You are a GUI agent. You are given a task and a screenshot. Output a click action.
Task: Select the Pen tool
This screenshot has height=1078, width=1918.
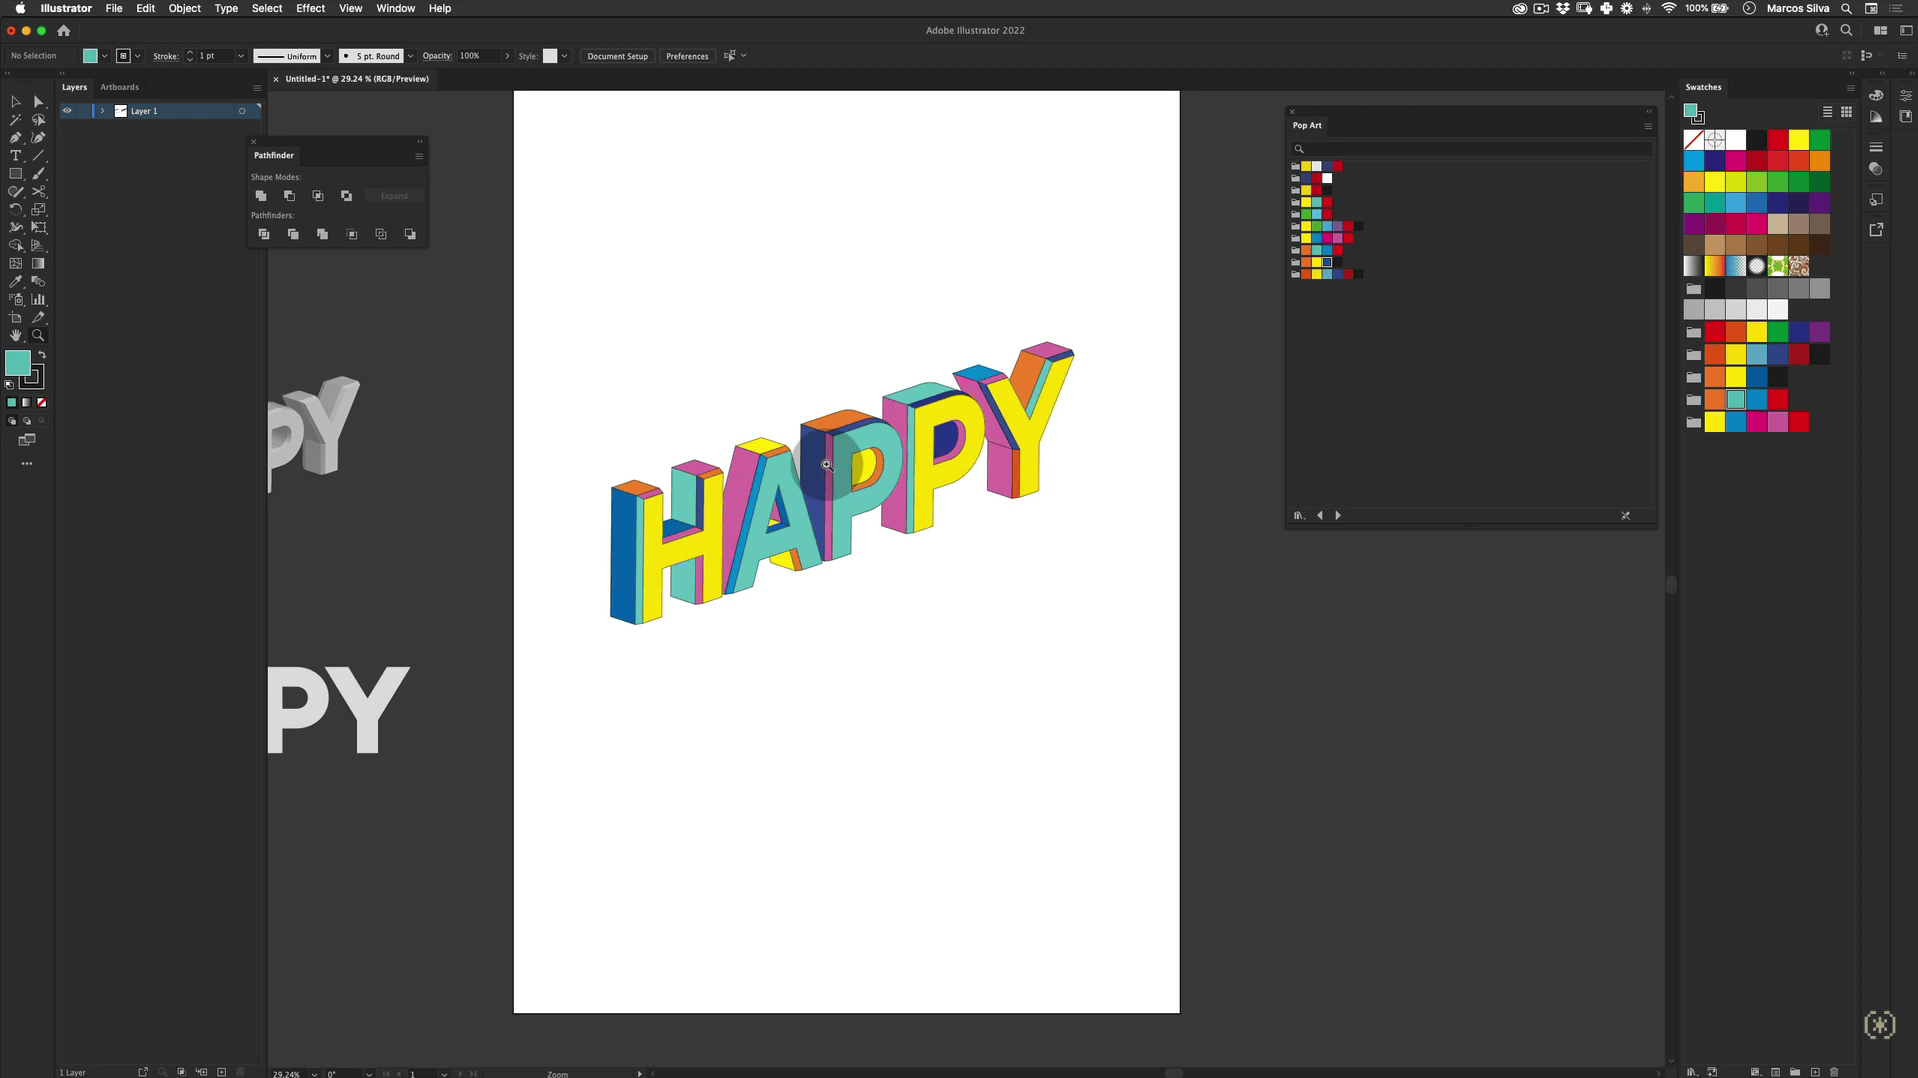[x=15, y=138]
